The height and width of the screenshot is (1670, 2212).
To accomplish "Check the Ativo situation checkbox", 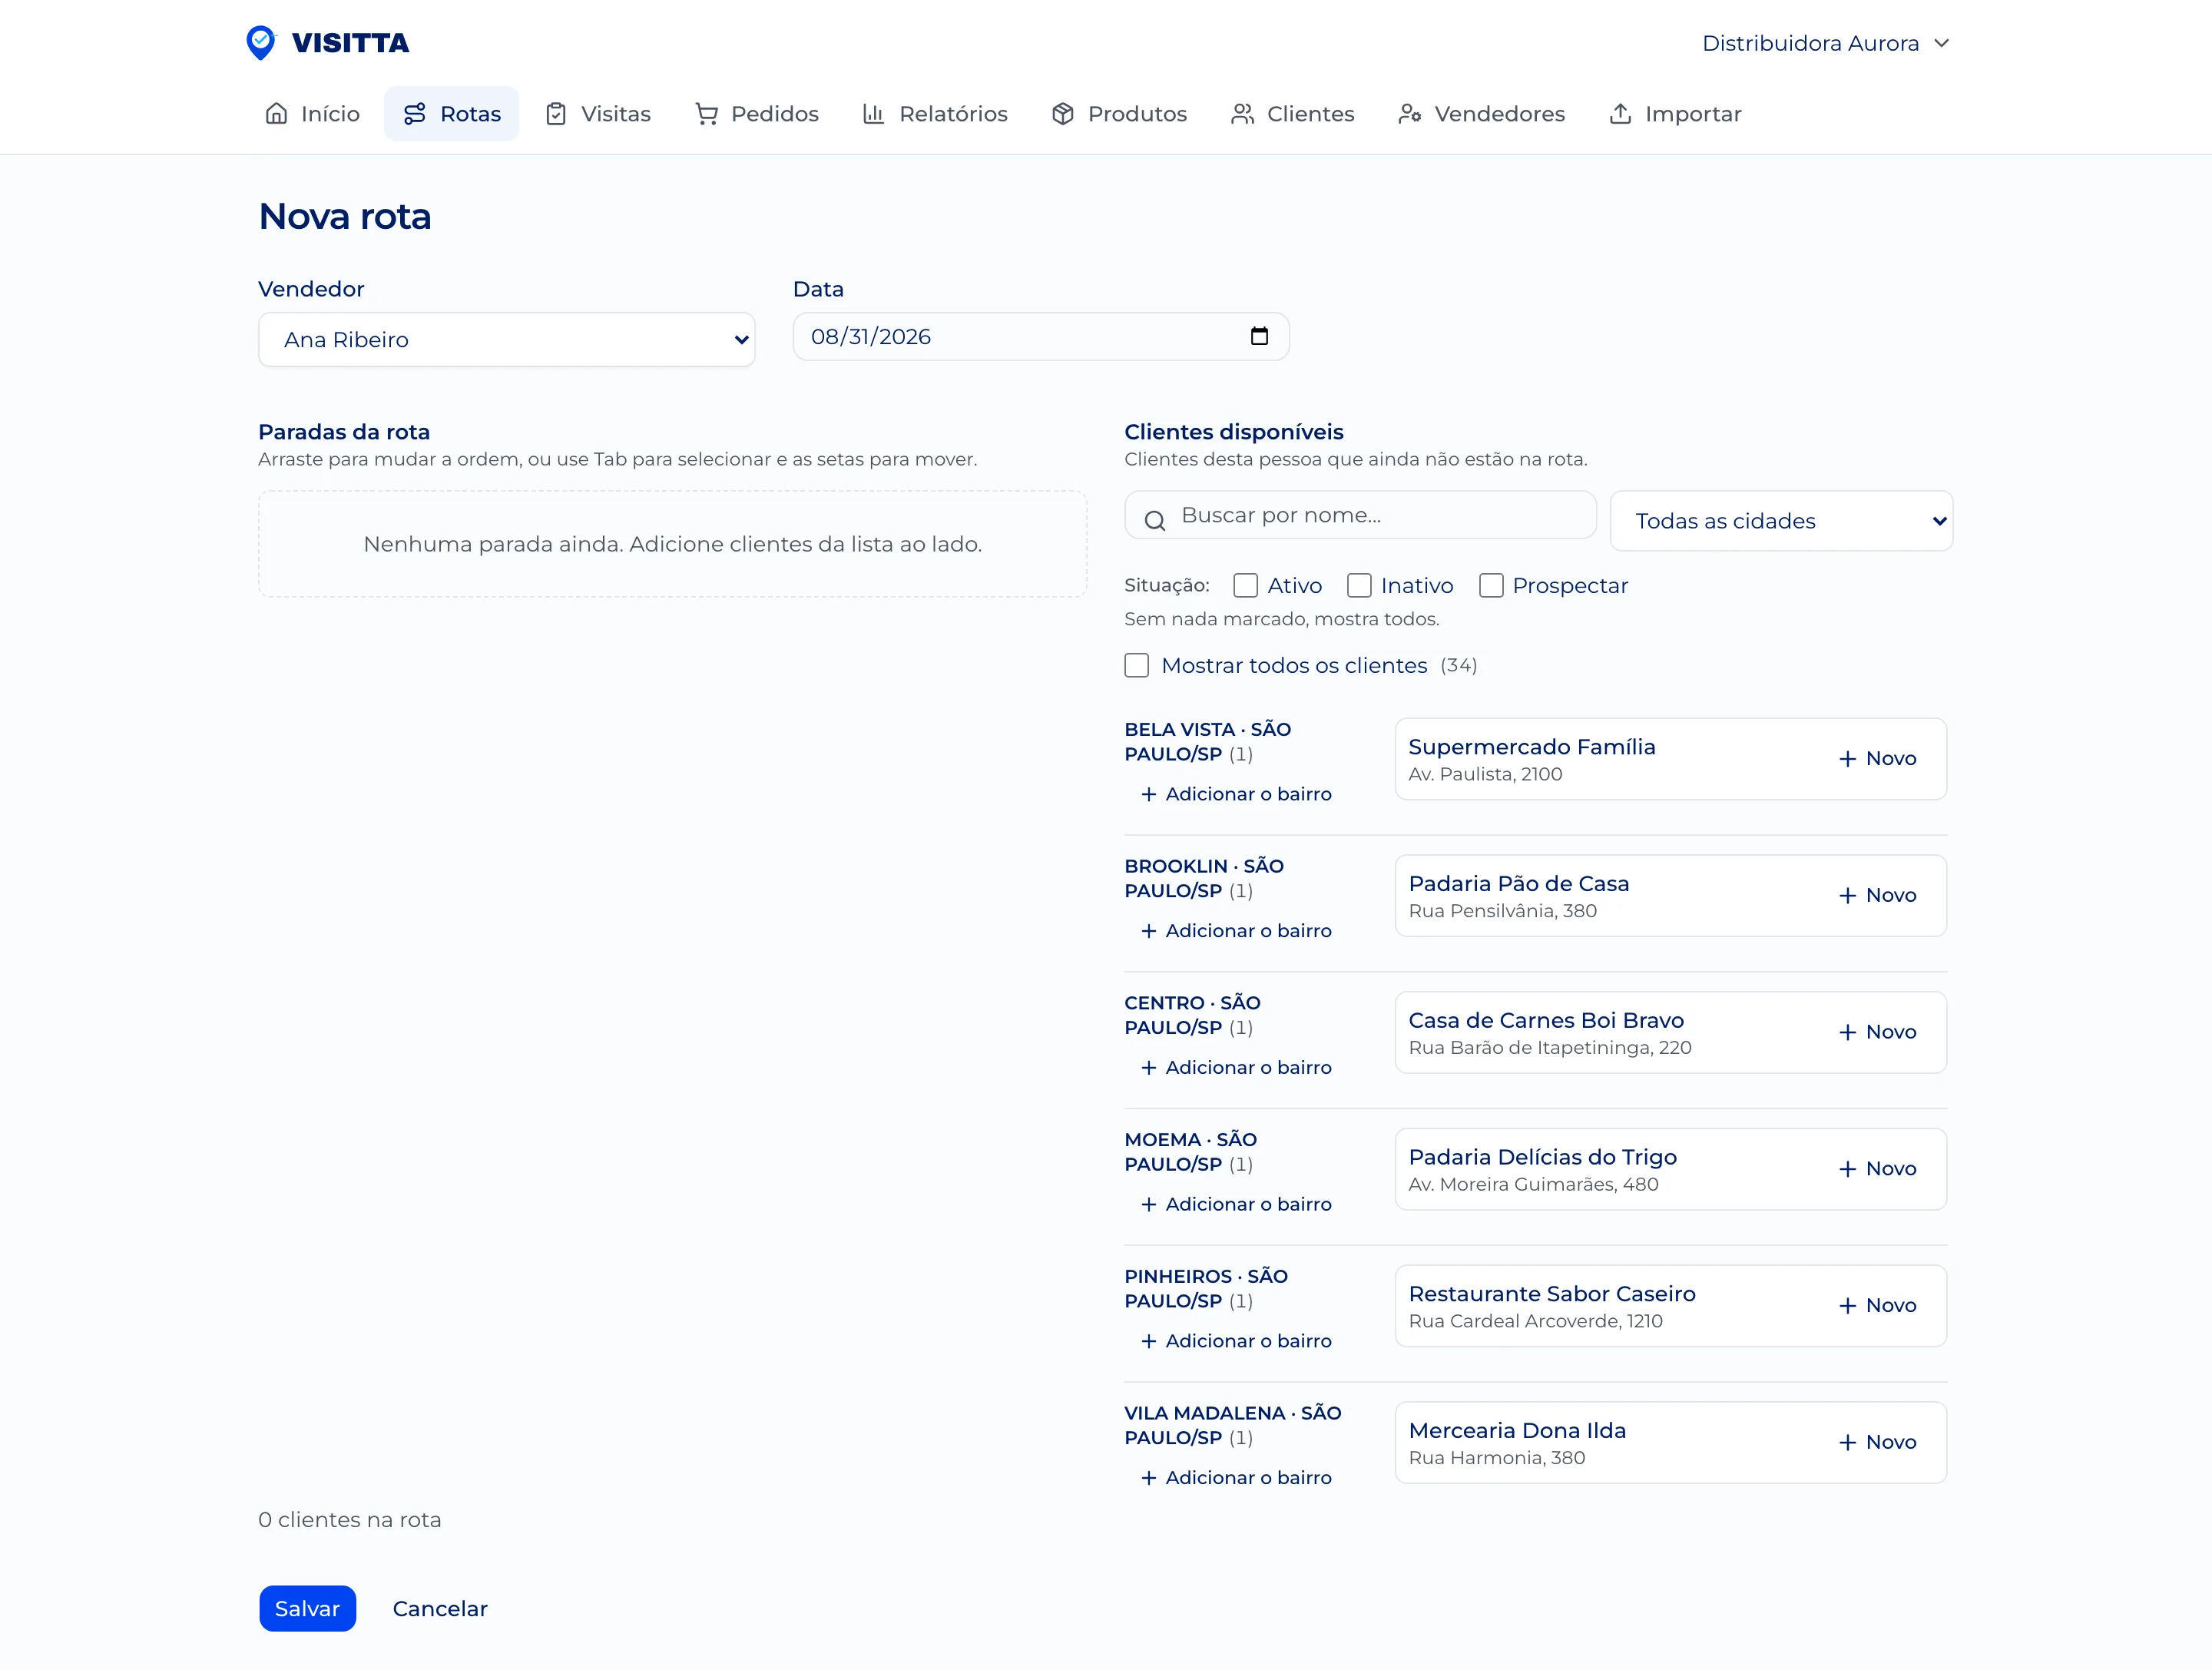I will [x=1245, y=586].
